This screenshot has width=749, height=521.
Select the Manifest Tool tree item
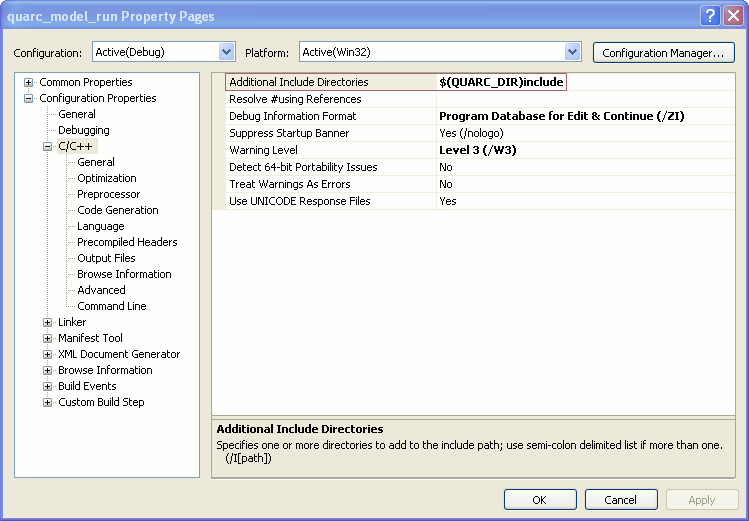tap(90, 338)
